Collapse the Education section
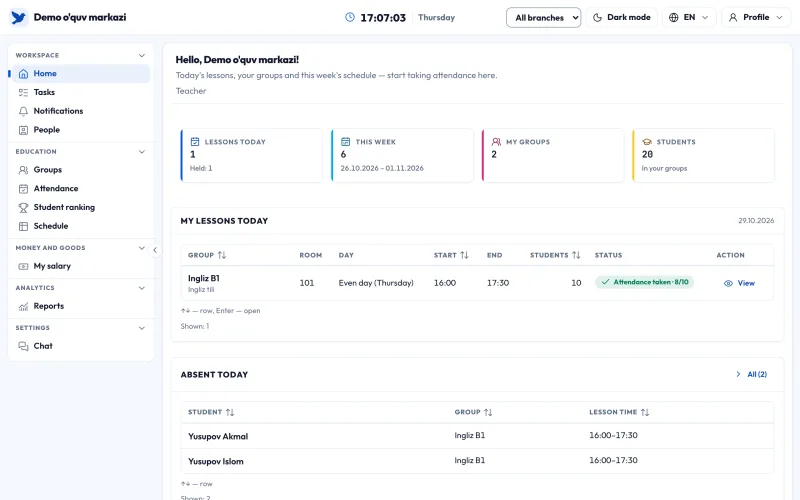This screenshot has height=500, width=800. coord(142,152)
